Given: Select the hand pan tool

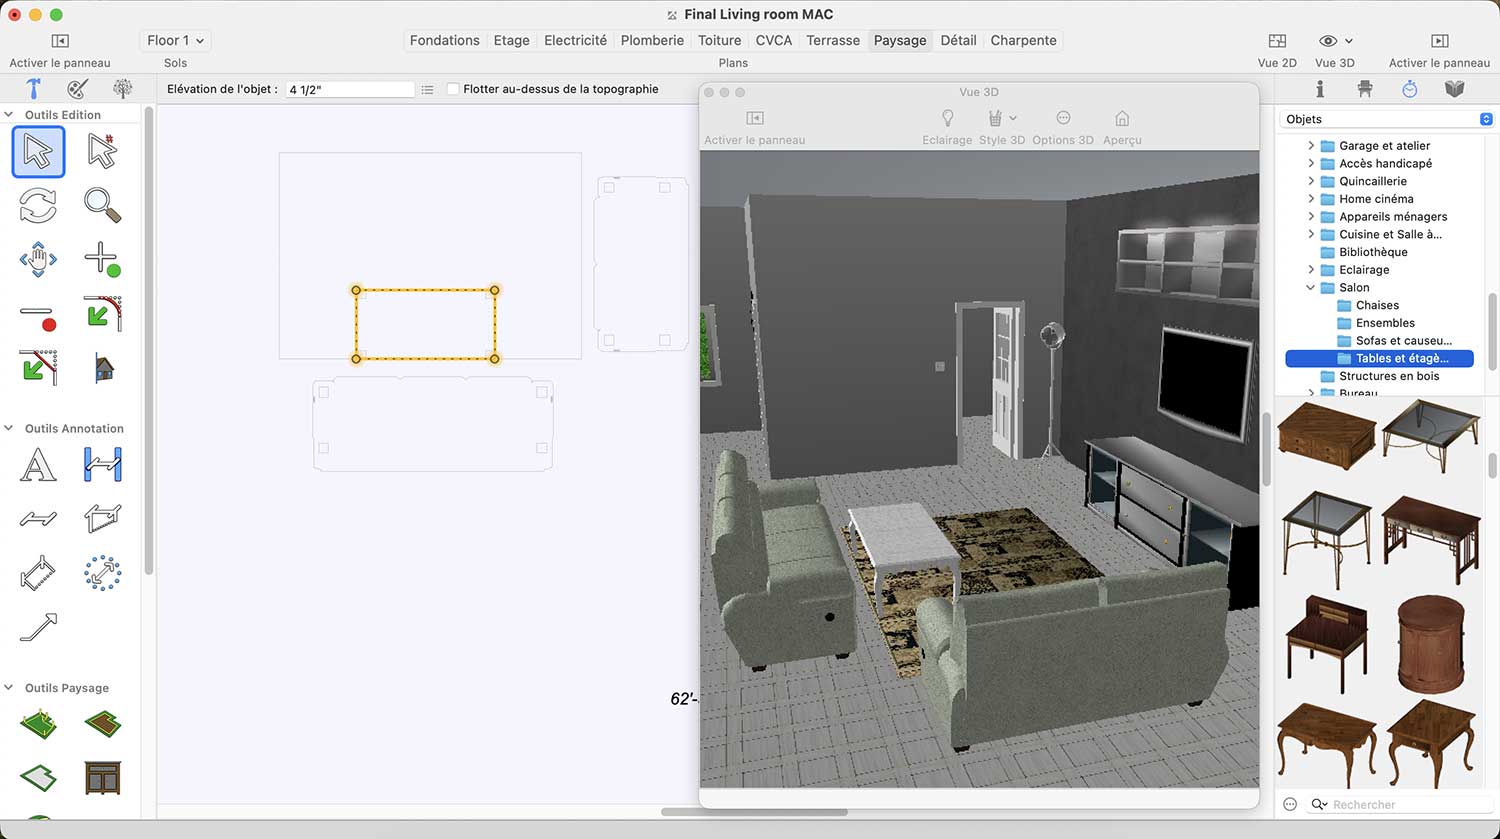Looking at the screenshot, I should [x=38, y=259].
